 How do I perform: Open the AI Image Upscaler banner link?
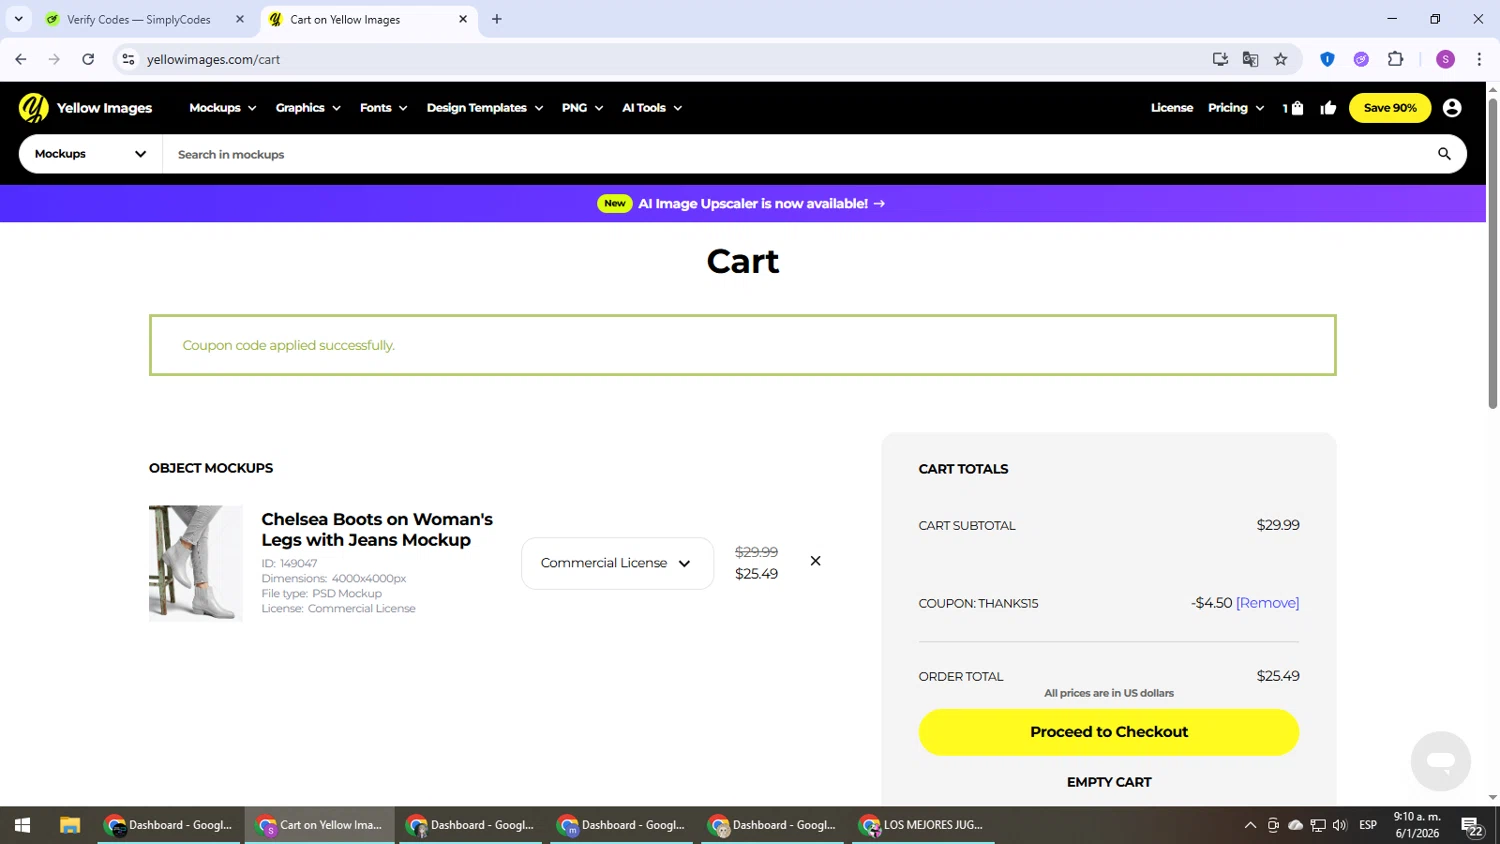(x=742, y=203)
